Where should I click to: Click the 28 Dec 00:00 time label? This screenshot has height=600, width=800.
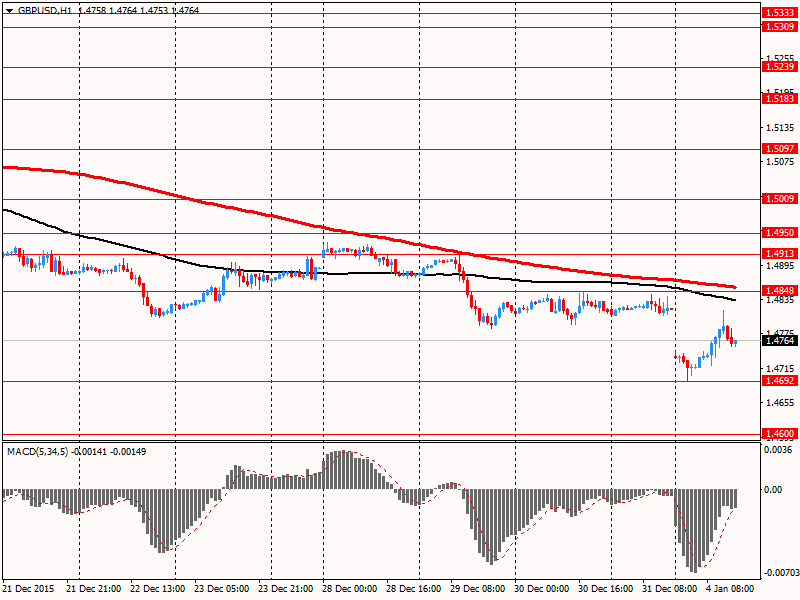coord(349,588)
